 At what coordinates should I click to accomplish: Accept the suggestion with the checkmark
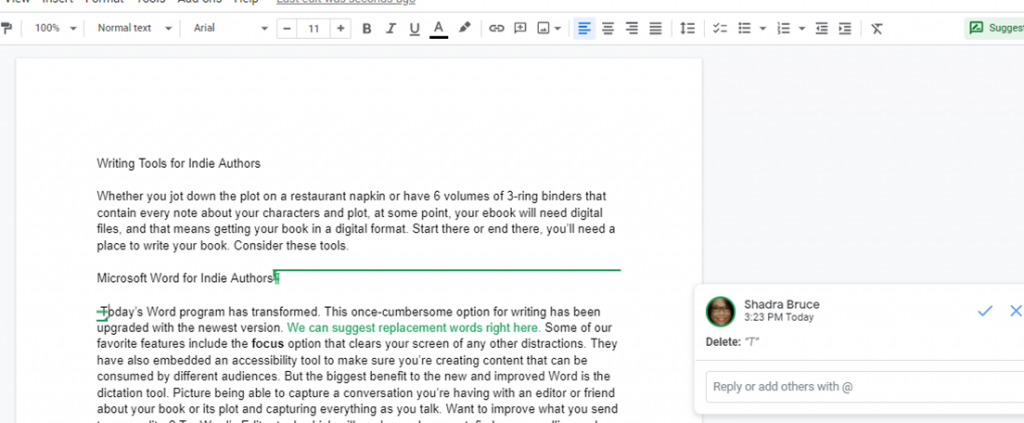985,311
